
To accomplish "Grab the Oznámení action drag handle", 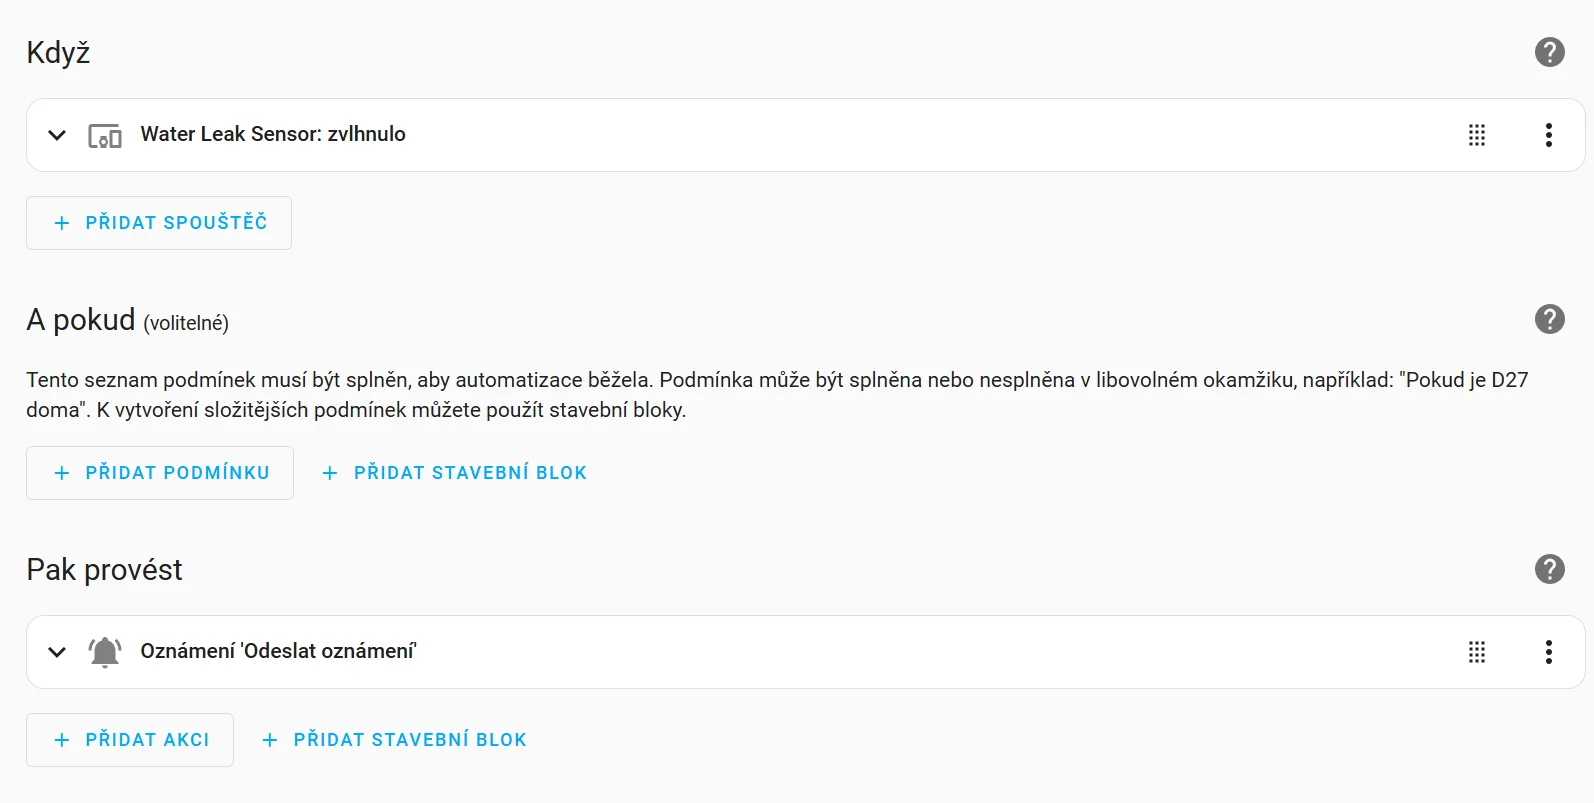I will [1476, 652].
